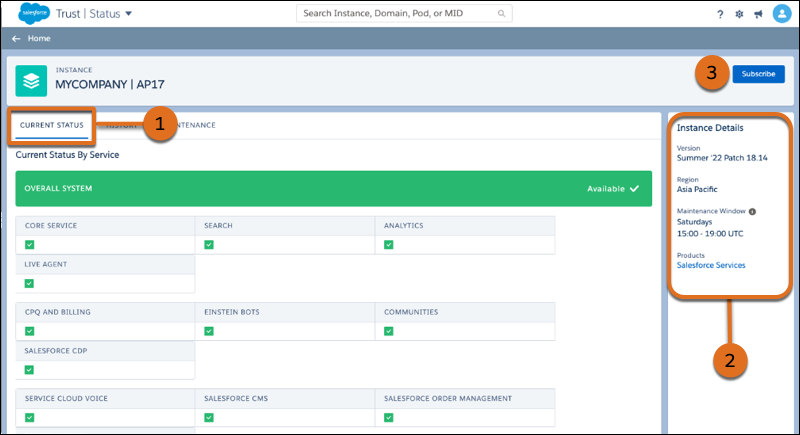Viewport: 800px width, 435px height.
Task: Click the Core Service status checkmark
Action: tap(30, 244)
